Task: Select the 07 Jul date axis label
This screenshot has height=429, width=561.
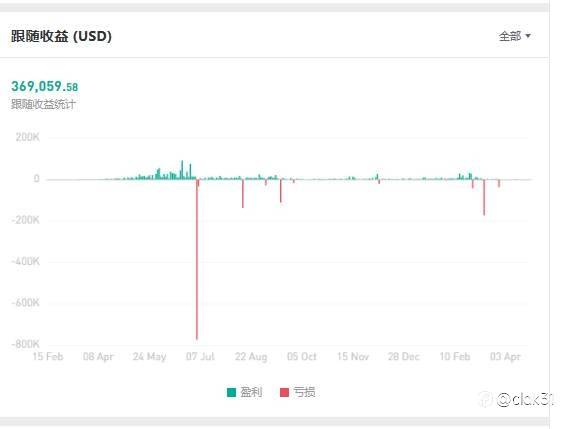Action: click(200, 356)
